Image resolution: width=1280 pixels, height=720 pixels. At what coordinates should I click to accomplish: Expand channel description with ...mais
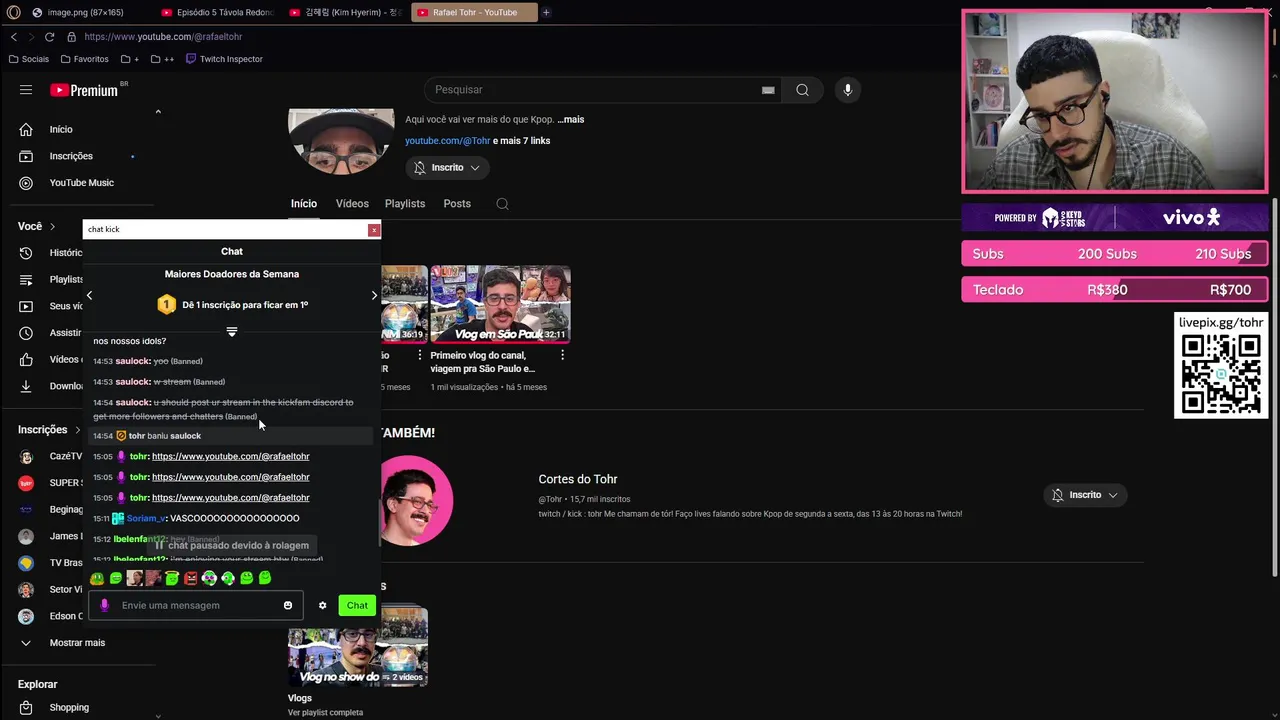point(571,119)
